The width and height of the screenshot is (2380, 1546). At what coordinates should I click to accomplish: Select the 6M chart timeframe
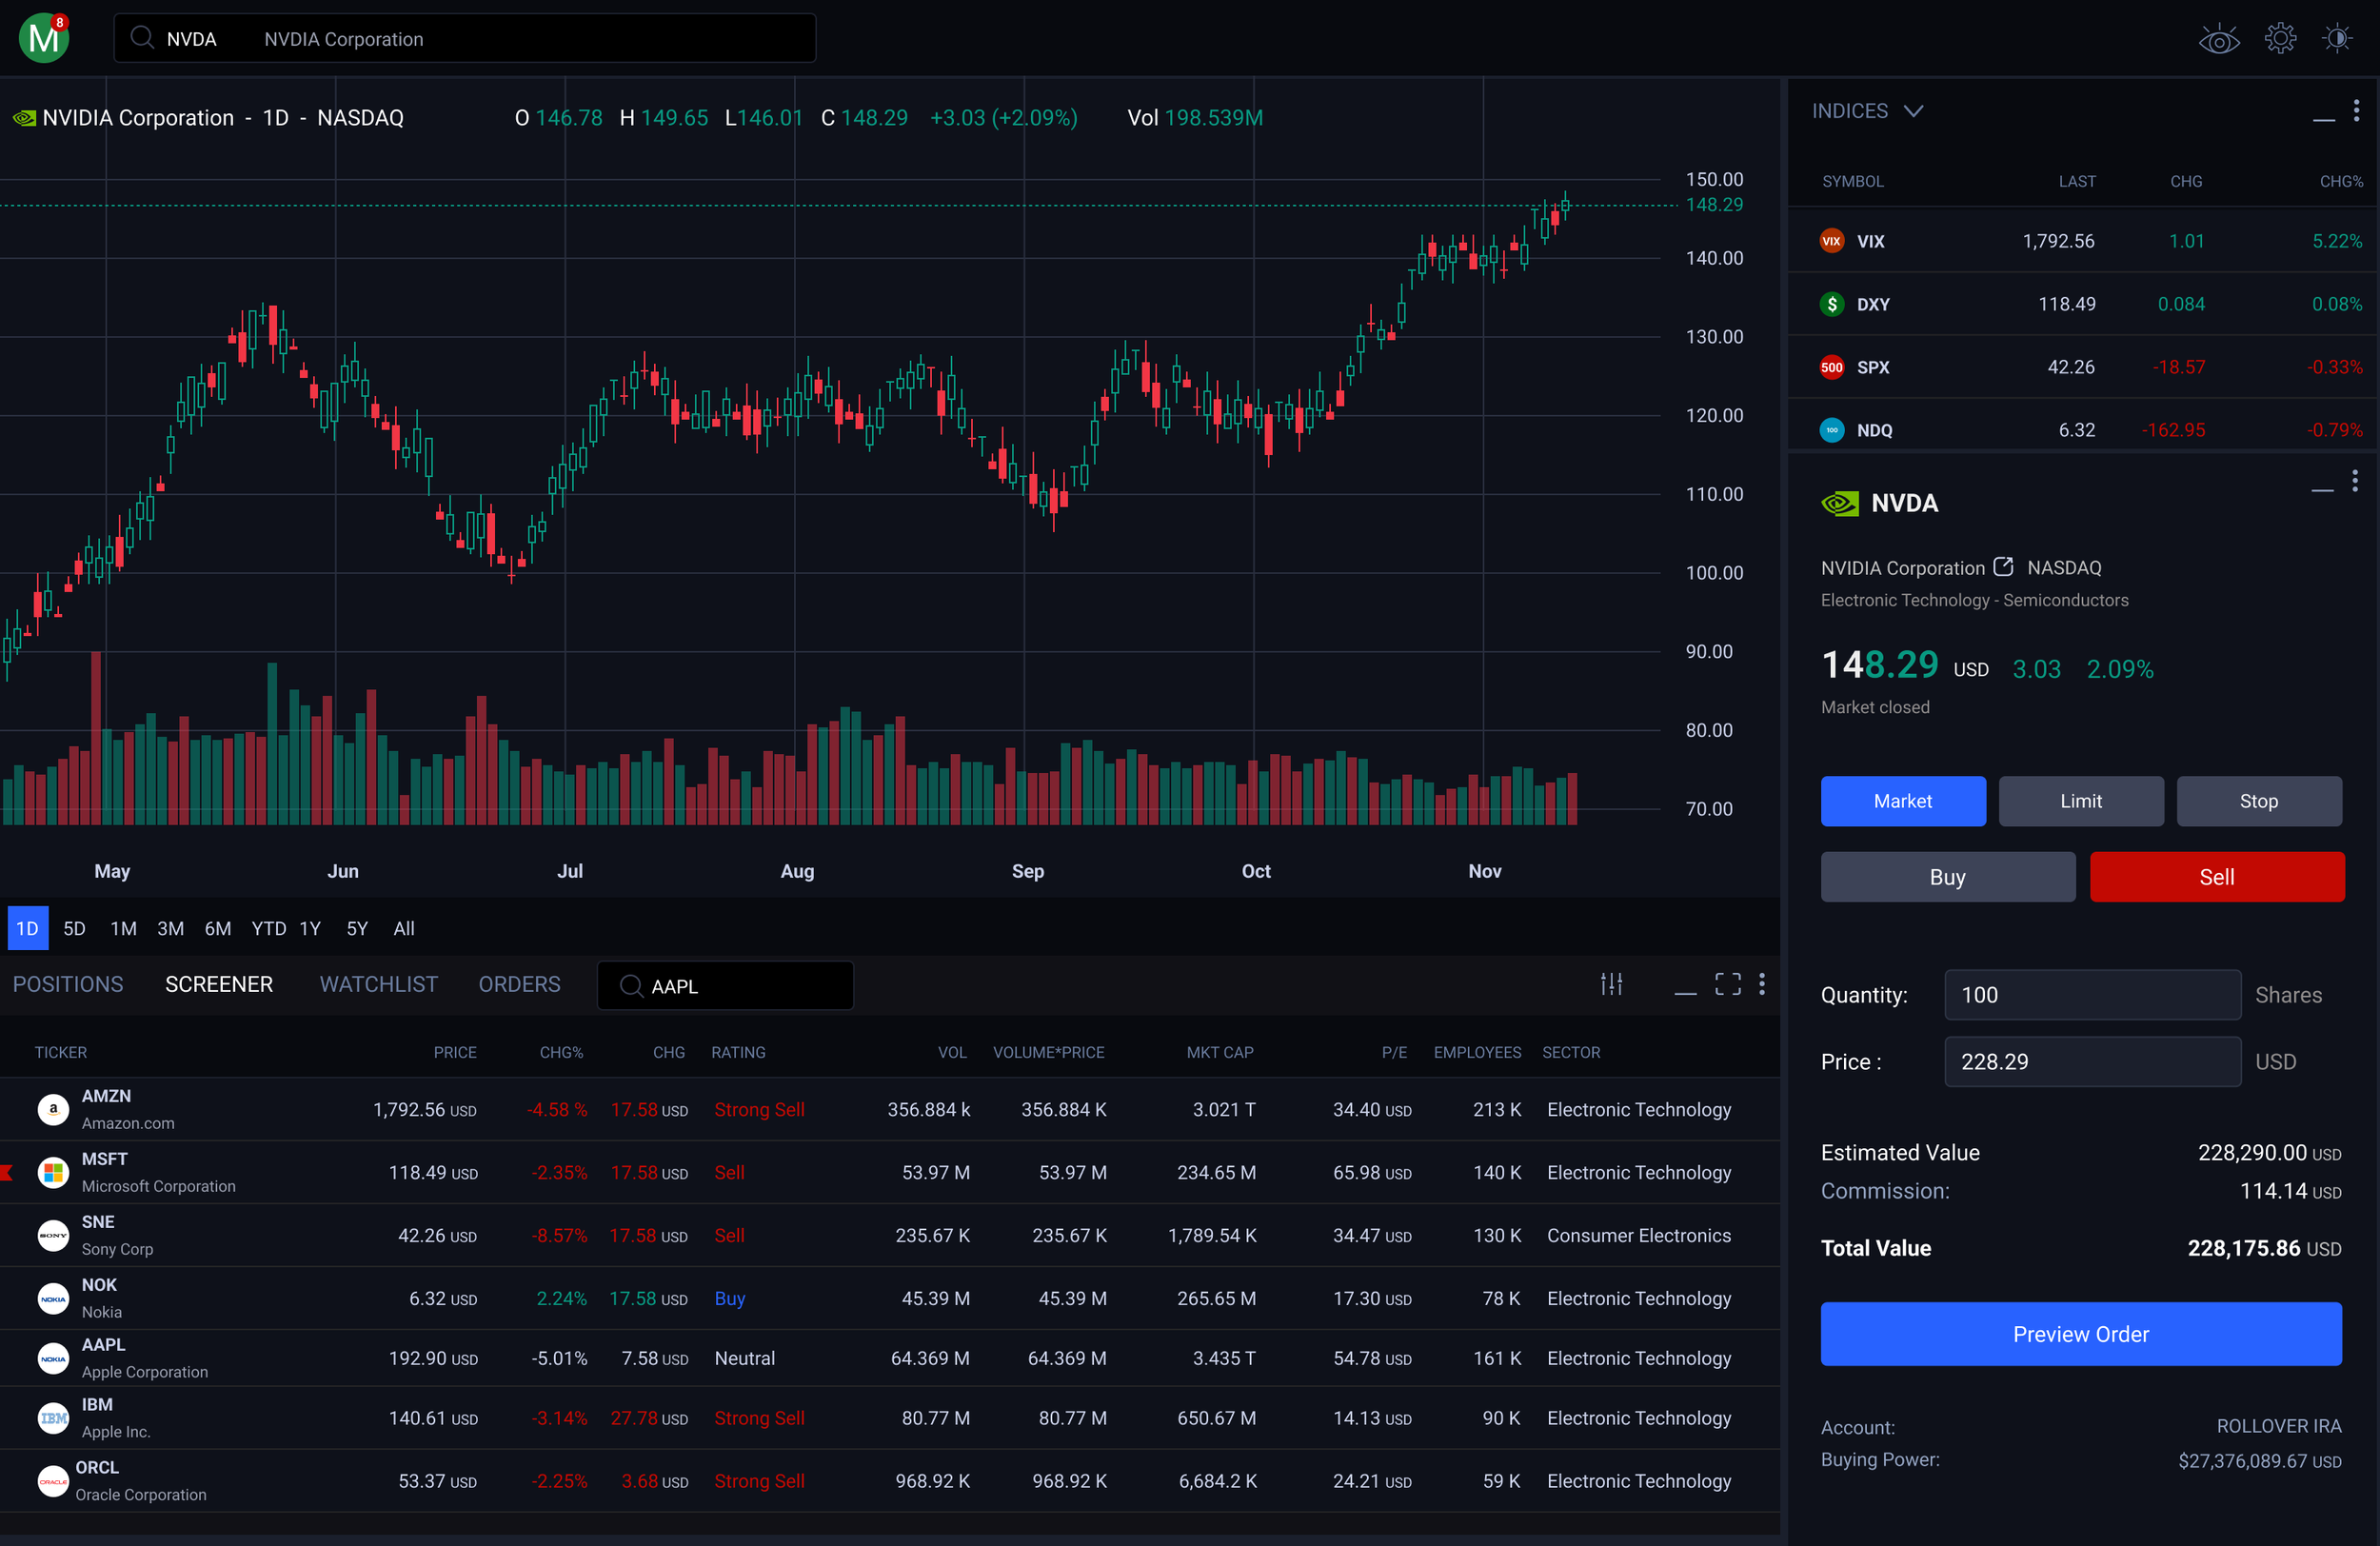(x=217, y=928)
